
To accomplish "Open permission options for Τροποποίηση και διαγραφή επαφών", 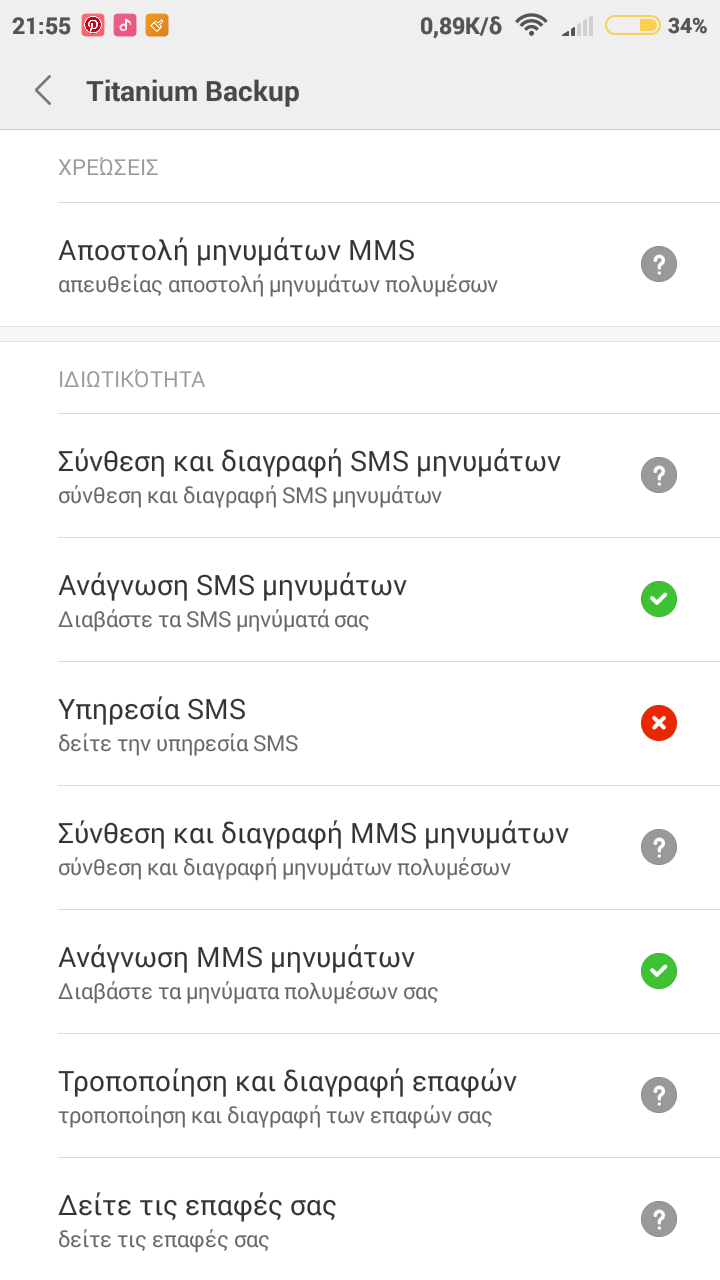I will (x=659, y=1095).
